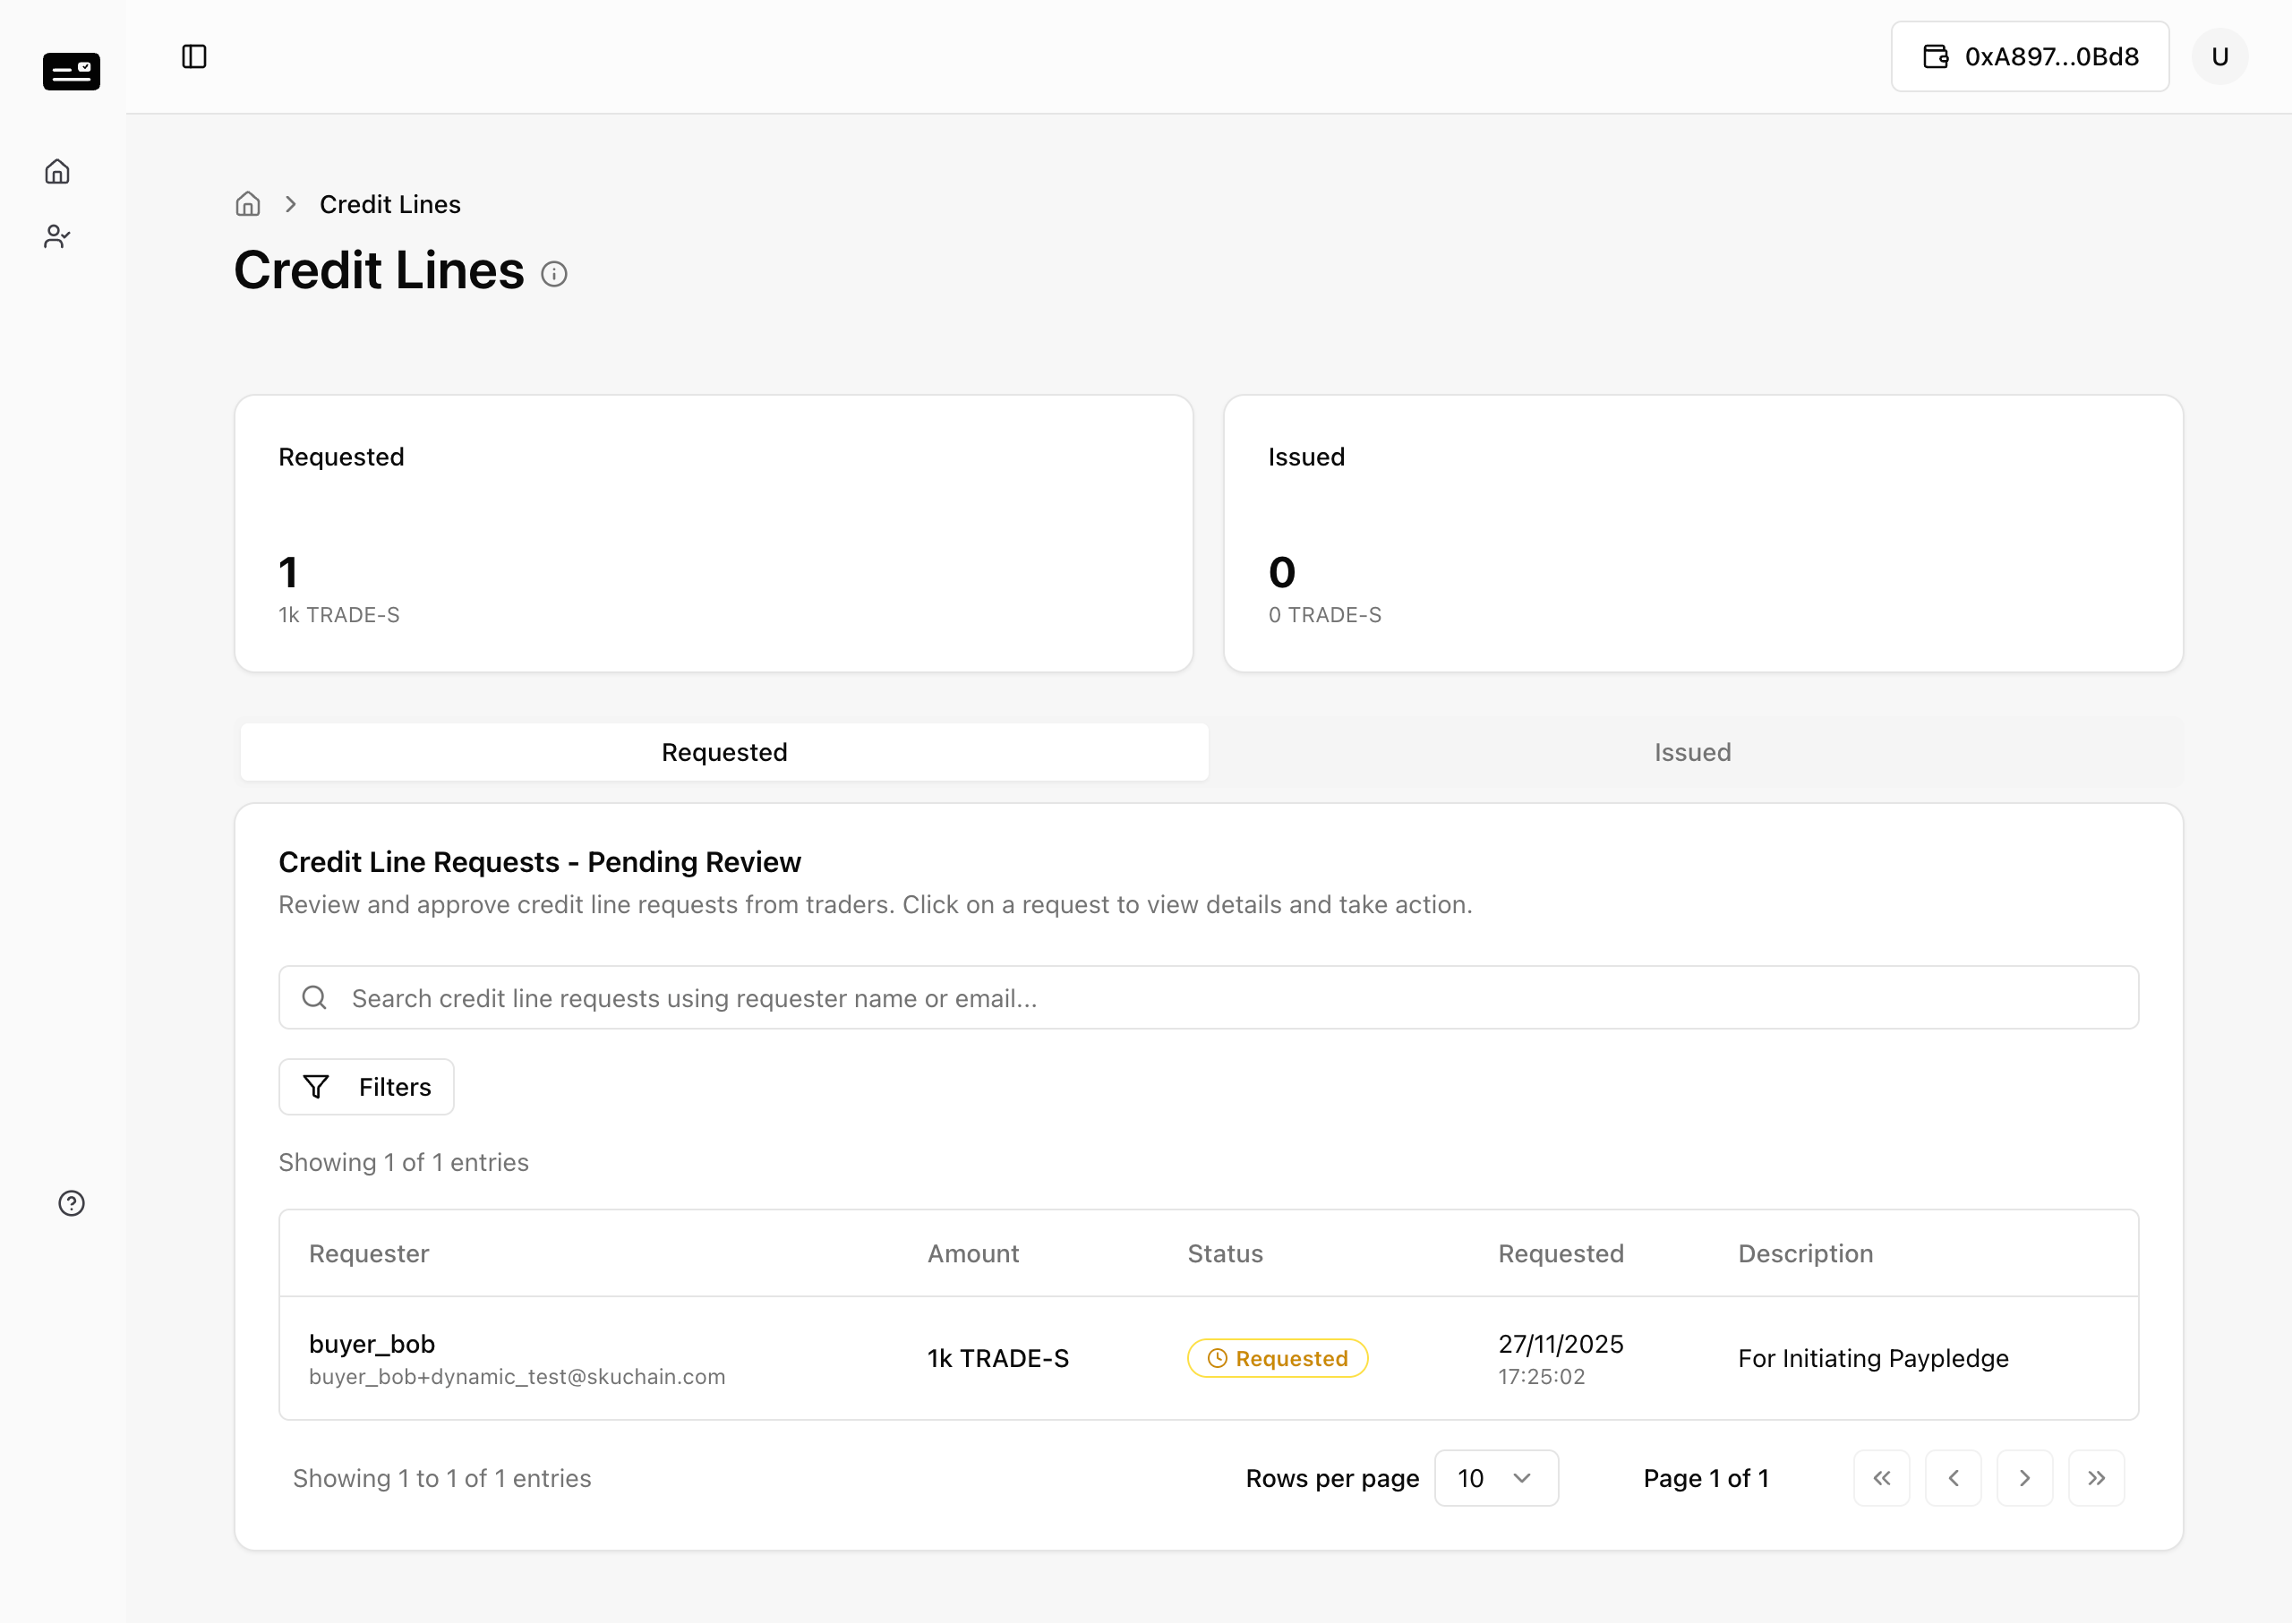The image size is (2292, 1624).
Task: Open Rows per page dropdown
Action: [x=1497, y=1478]
